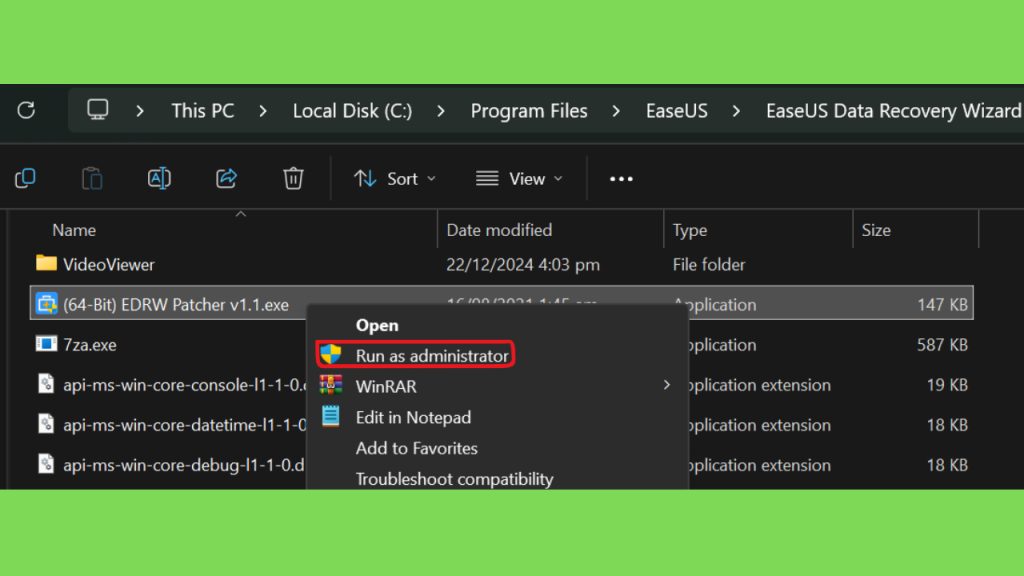Sort by the Date modified column

click(499, 230)
